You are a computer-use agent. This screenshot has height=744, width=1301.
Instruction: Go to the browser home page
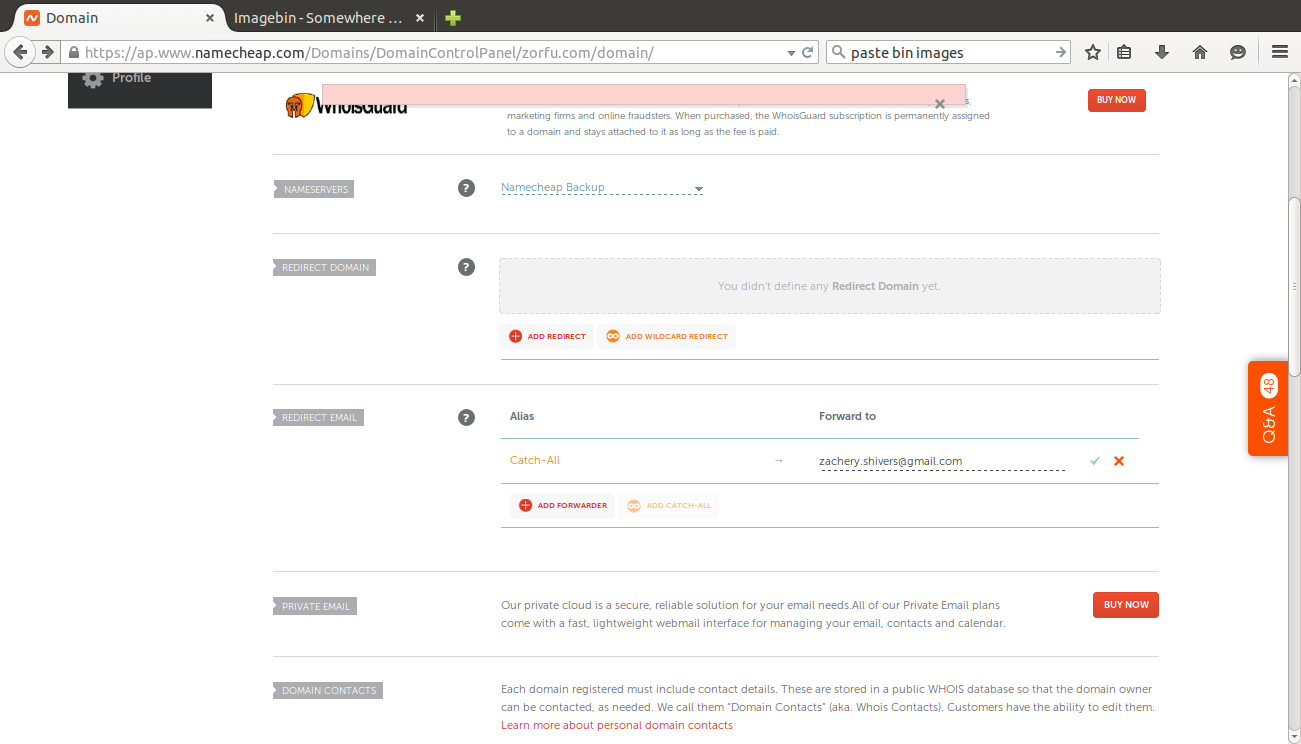pyautogui.click(x=1200, y=52)
